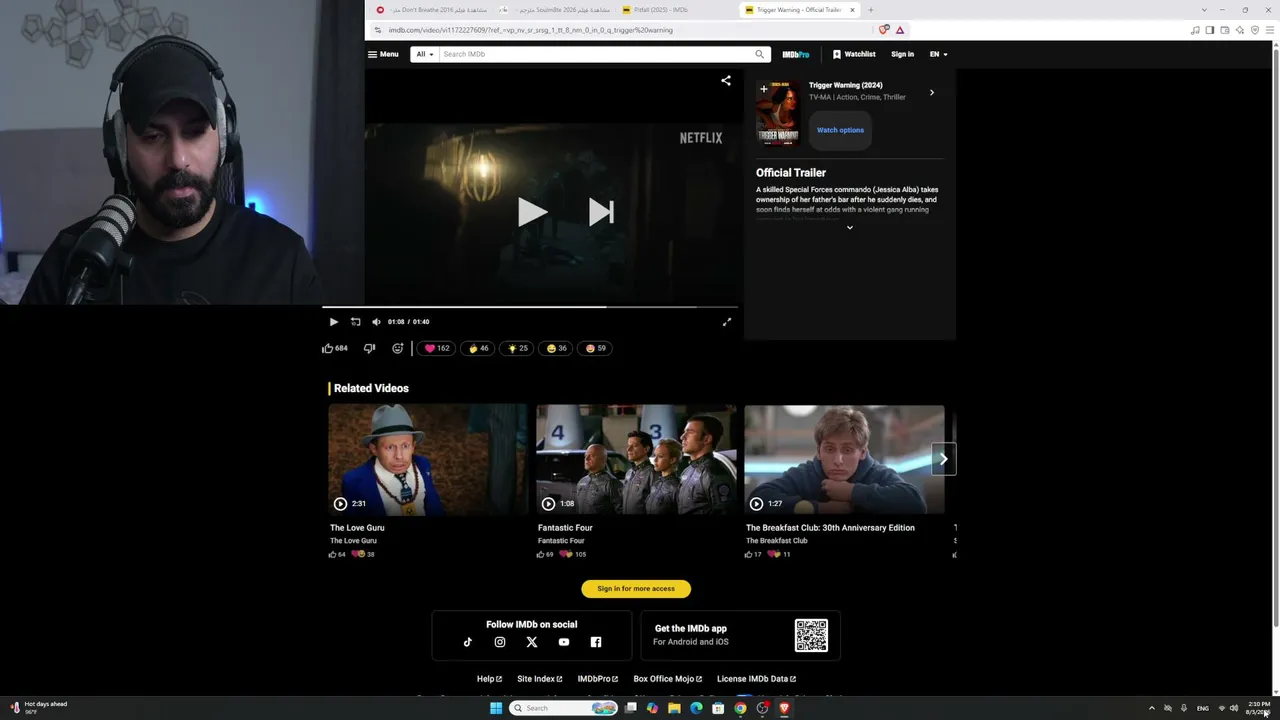Open IMDb's TikTok page
This screenshot has width=1280, height=720.
[x=468, y=642]
